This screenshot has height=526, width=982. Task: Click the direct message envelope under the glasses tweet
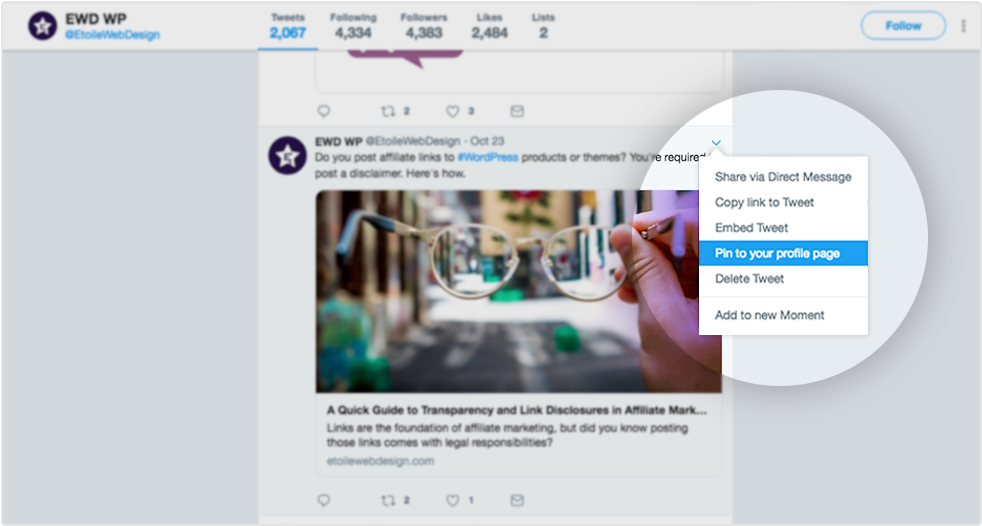tap(517, 499)
